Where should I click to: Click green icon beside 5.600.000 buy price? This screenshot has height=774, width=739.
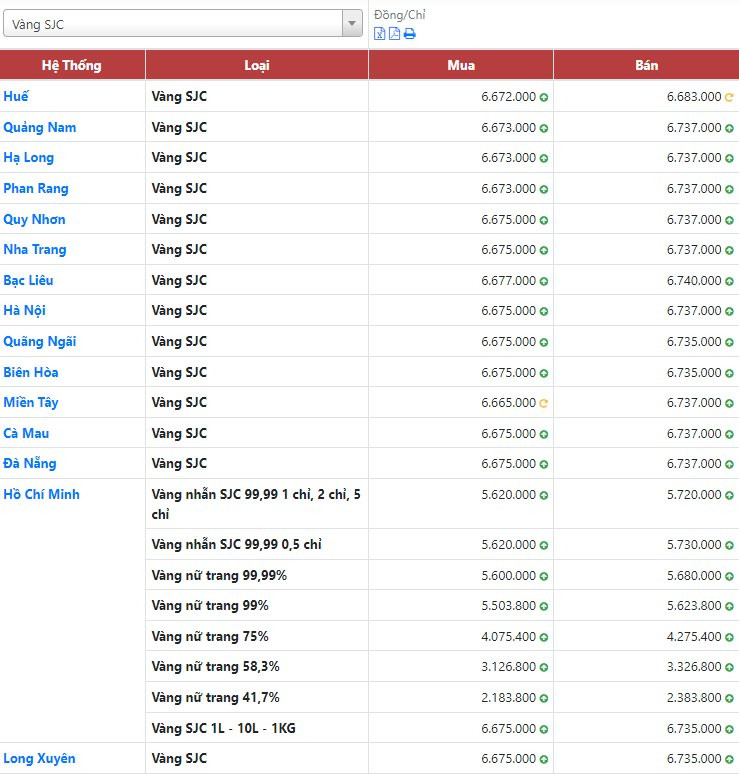(544, 576)
